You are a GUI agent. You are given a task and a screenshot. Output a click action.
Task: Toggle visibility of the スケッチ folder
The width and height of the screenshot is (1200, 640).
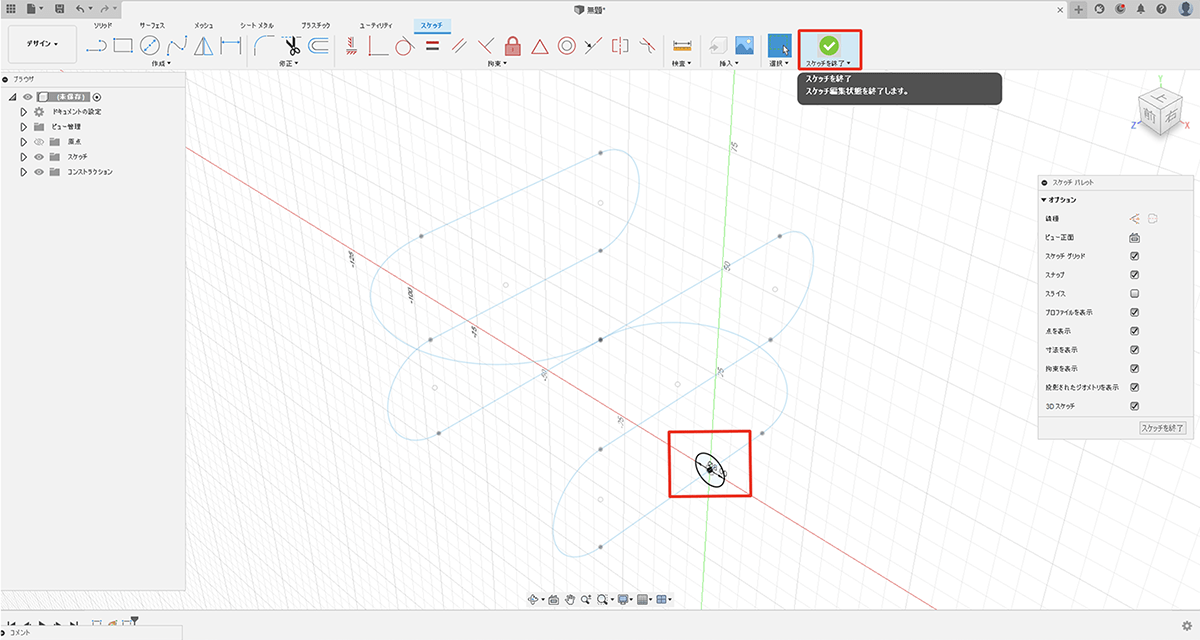[39, 157]
